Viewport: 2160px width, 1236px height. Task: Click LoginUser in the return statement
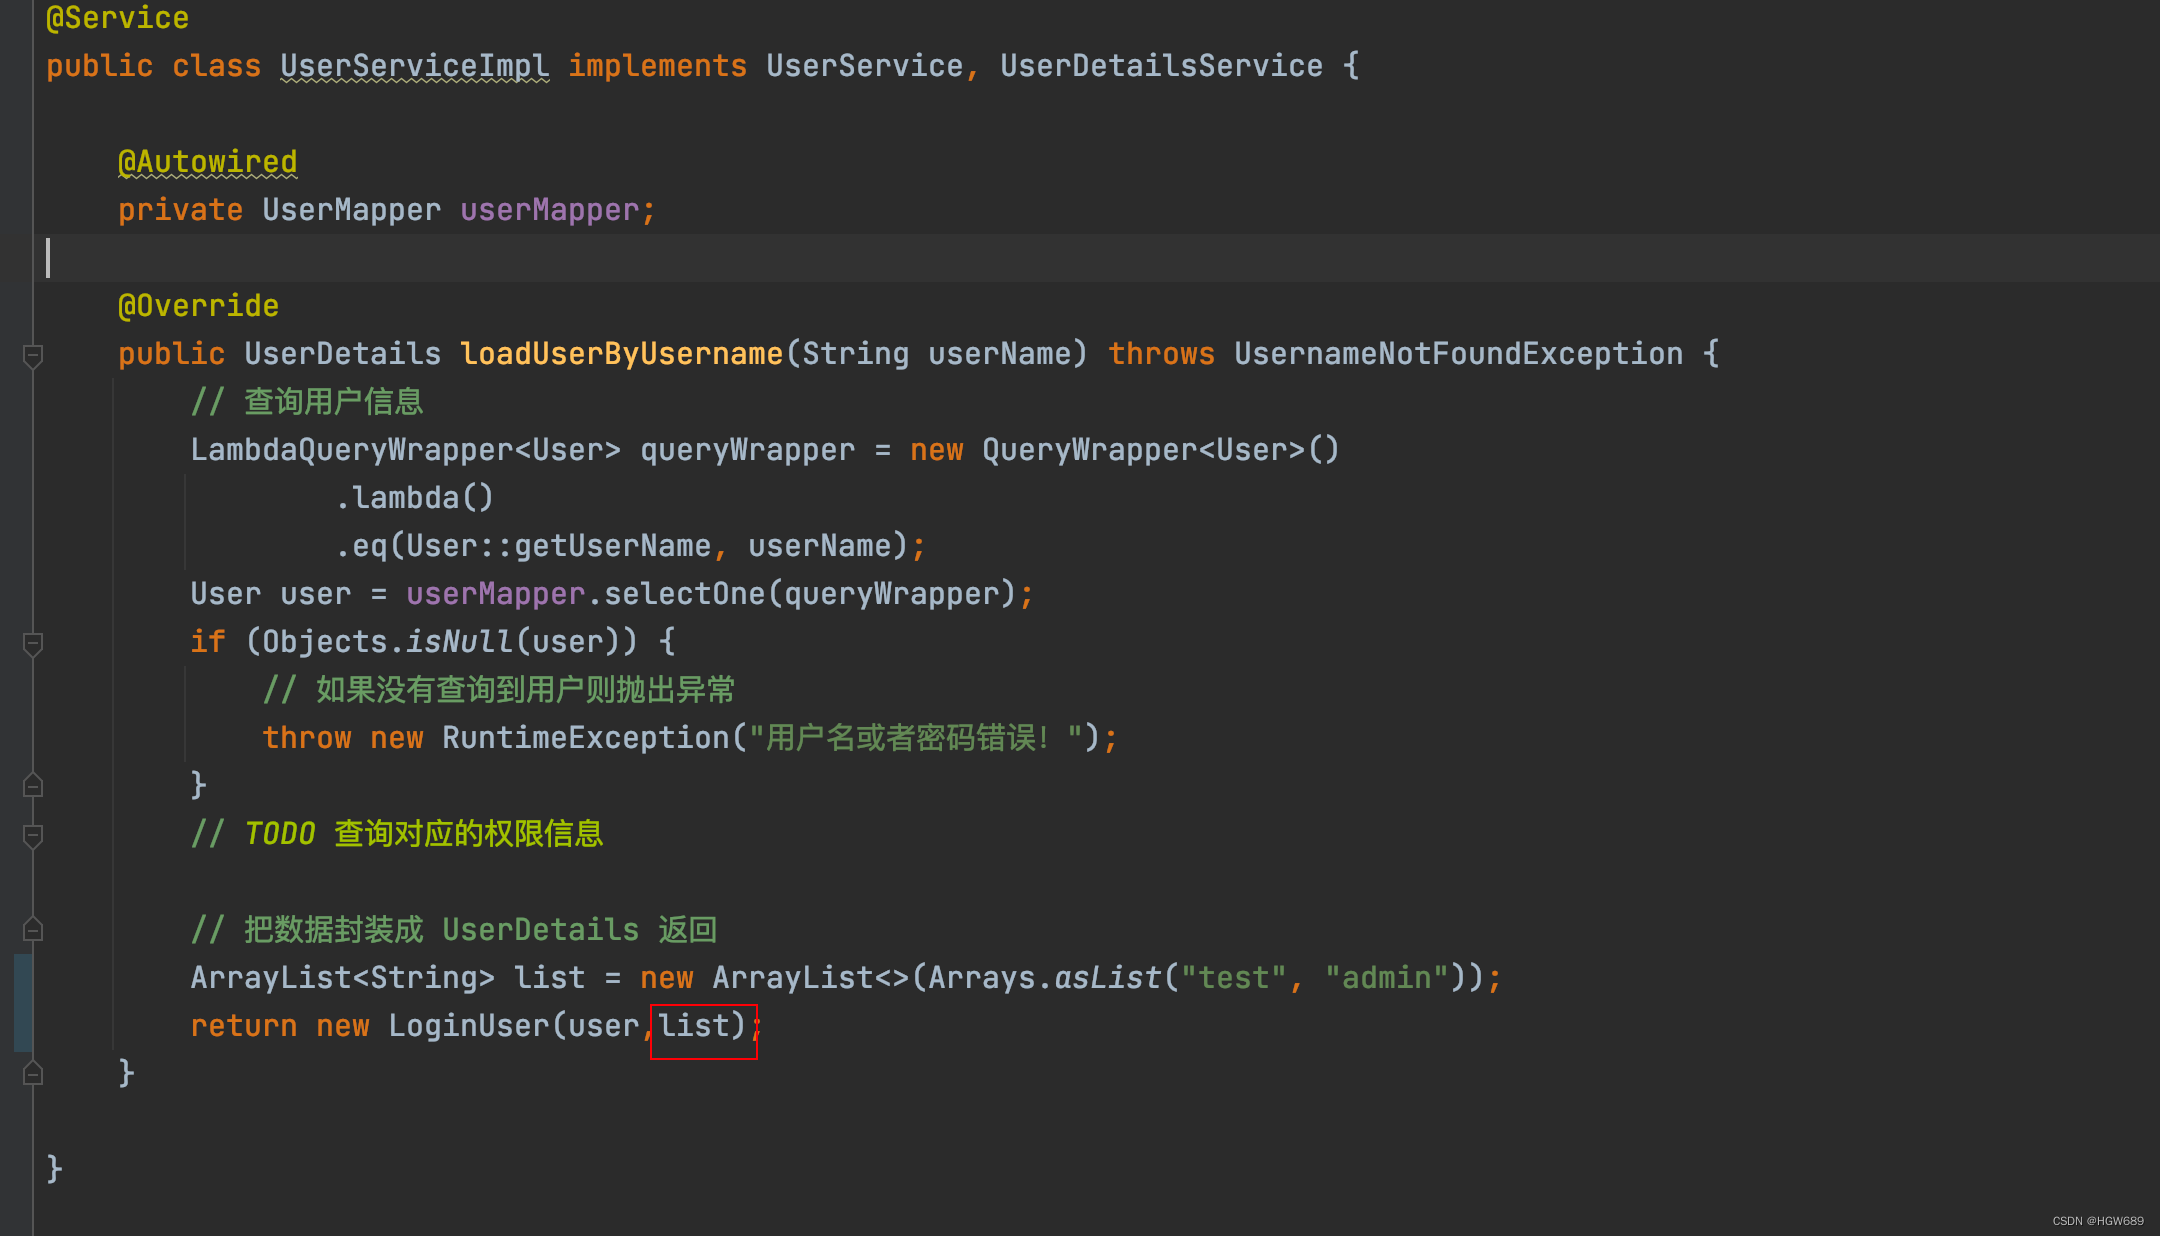[x=469, y=1026]
